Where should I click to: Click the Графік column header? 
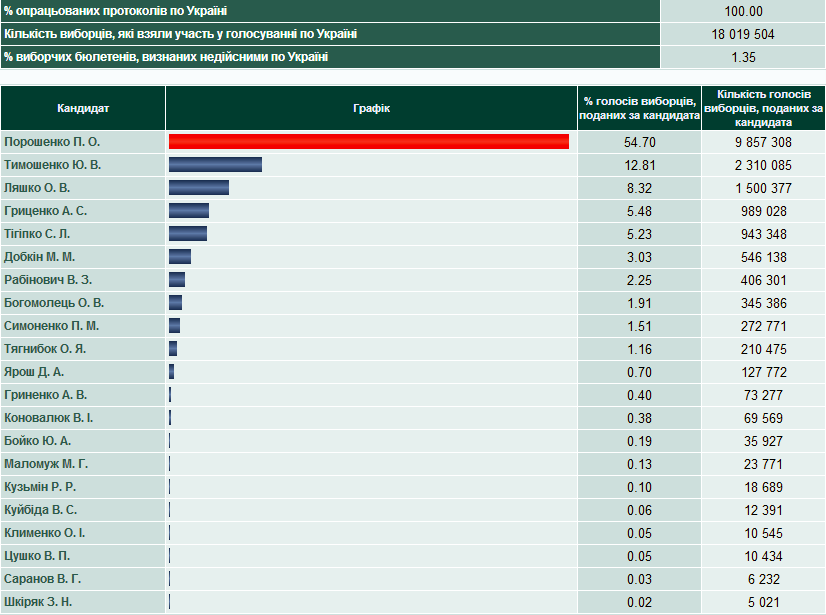coord(371,108)
